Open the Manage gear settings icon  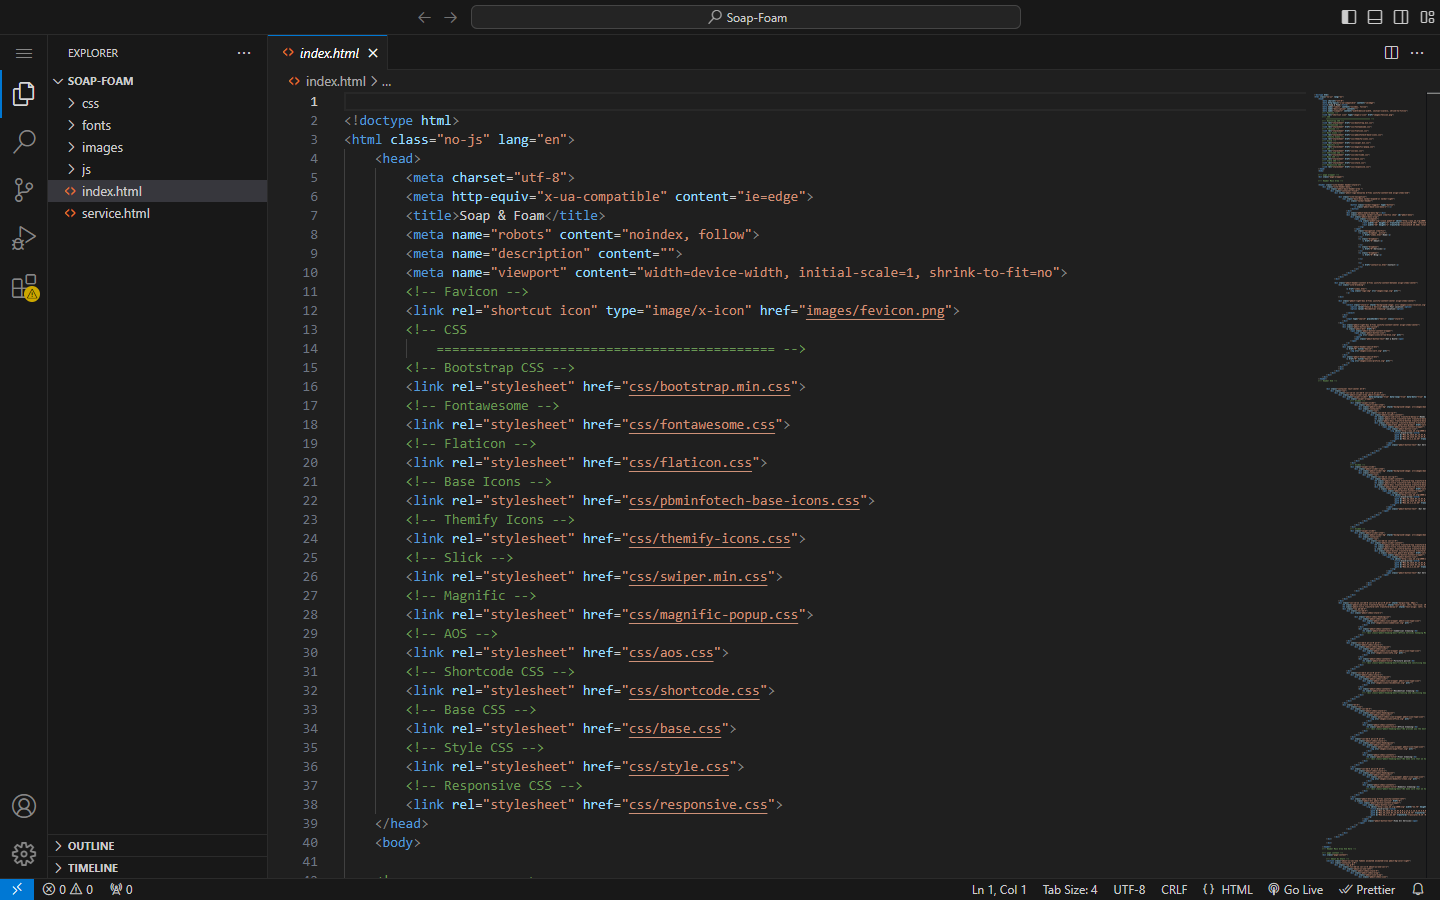coord(24,854)
